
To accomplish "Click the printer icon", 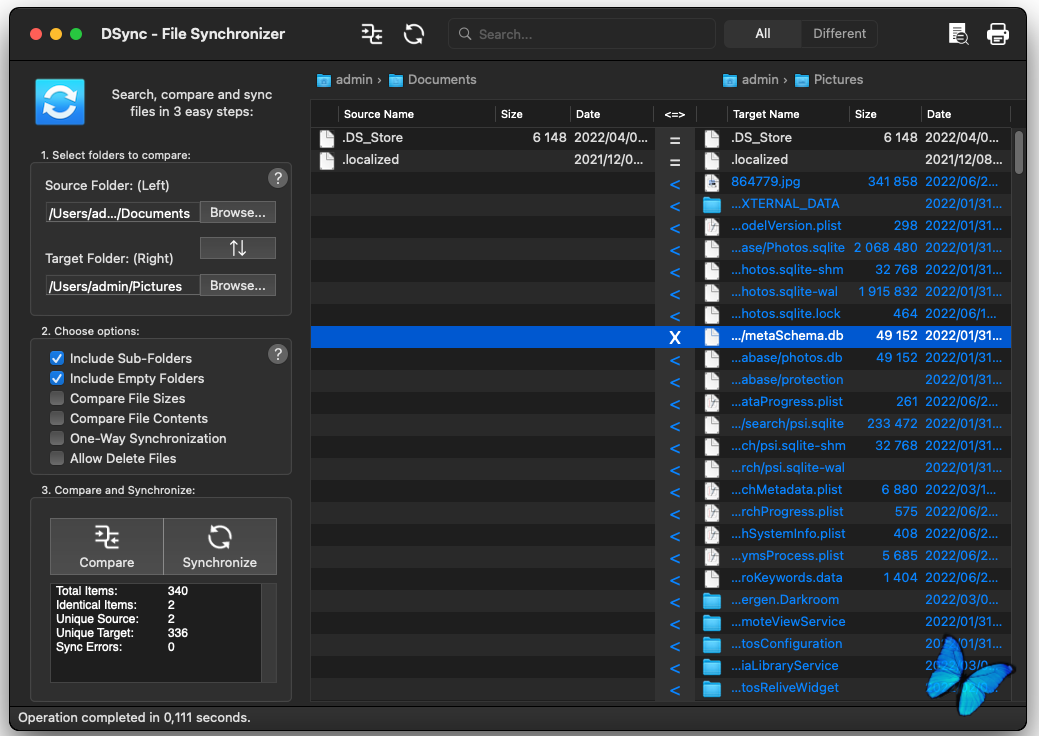I will pos(997,34).
